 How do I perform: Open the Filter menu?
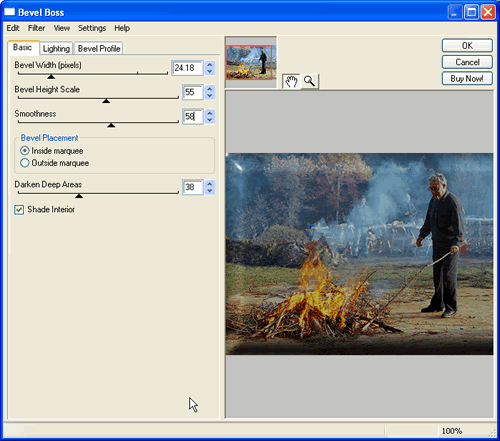coord(36,28)
